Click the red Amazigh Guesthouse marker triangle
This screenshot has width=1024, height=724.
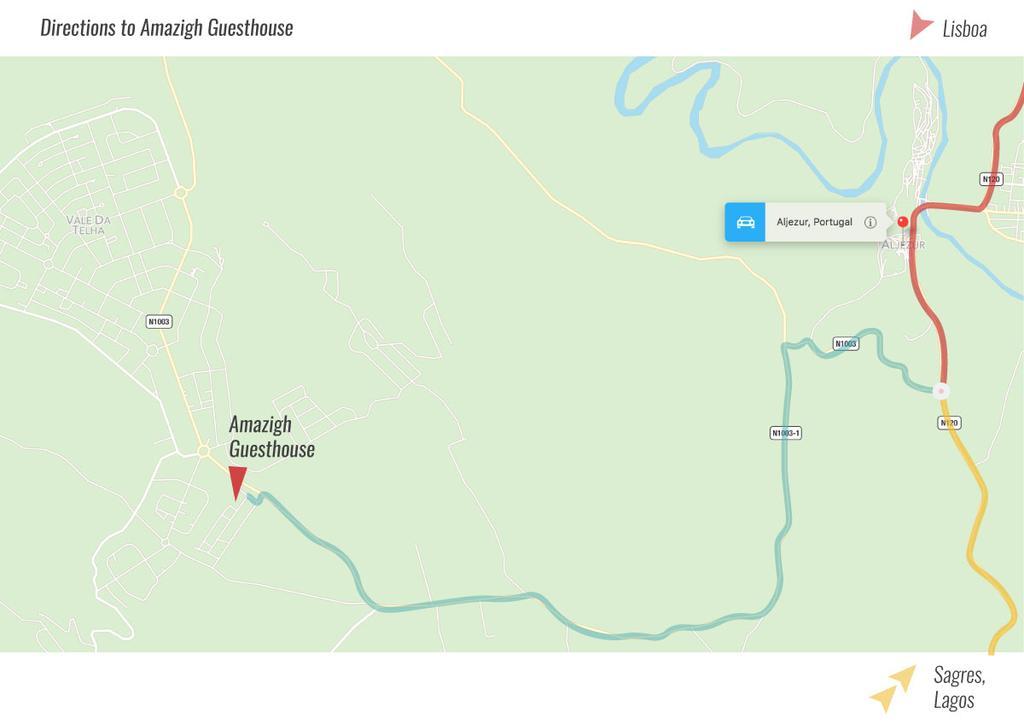point(237,483)
